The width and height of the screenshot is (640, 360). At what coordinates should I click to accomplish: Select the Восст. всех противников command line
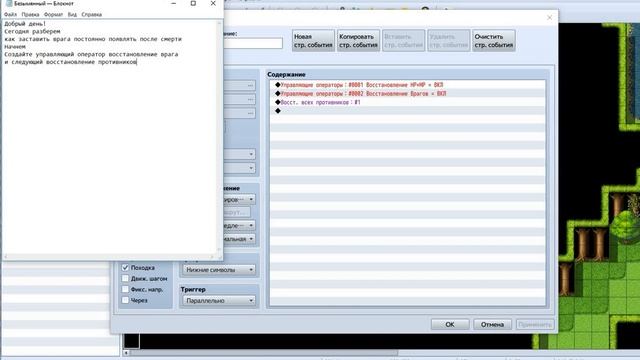(407, 102)
